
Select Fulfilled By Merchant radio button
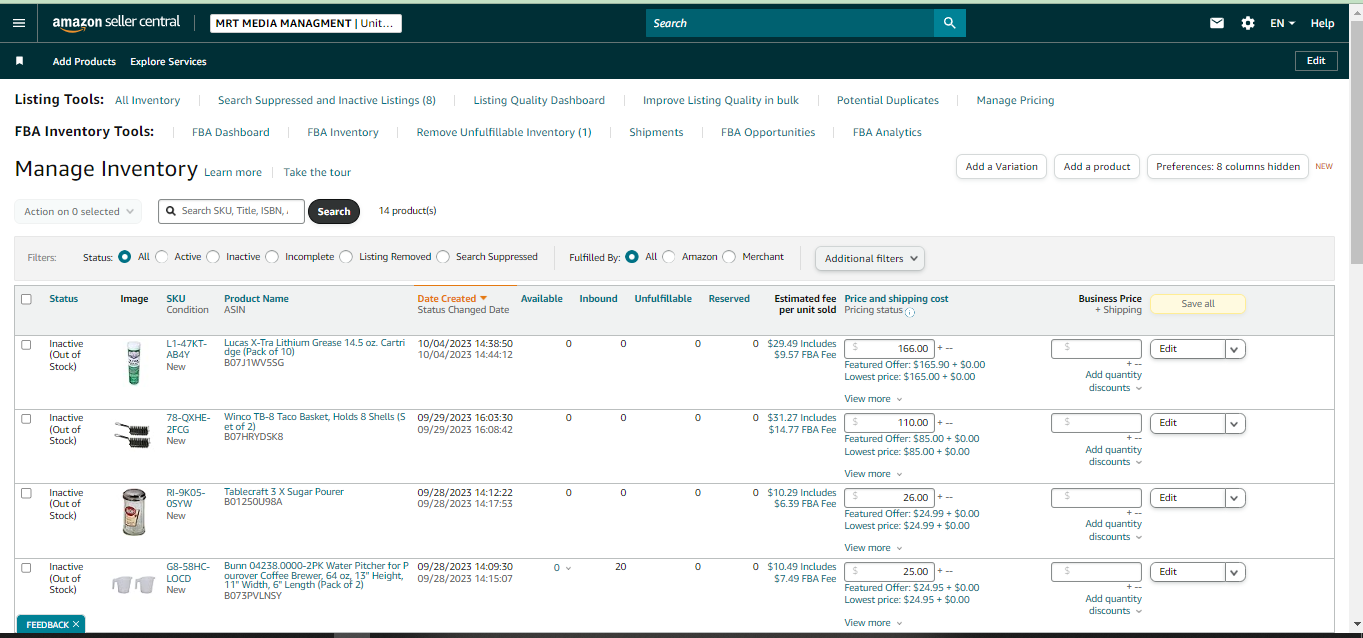pyautogui.click(x=729, y=257)
